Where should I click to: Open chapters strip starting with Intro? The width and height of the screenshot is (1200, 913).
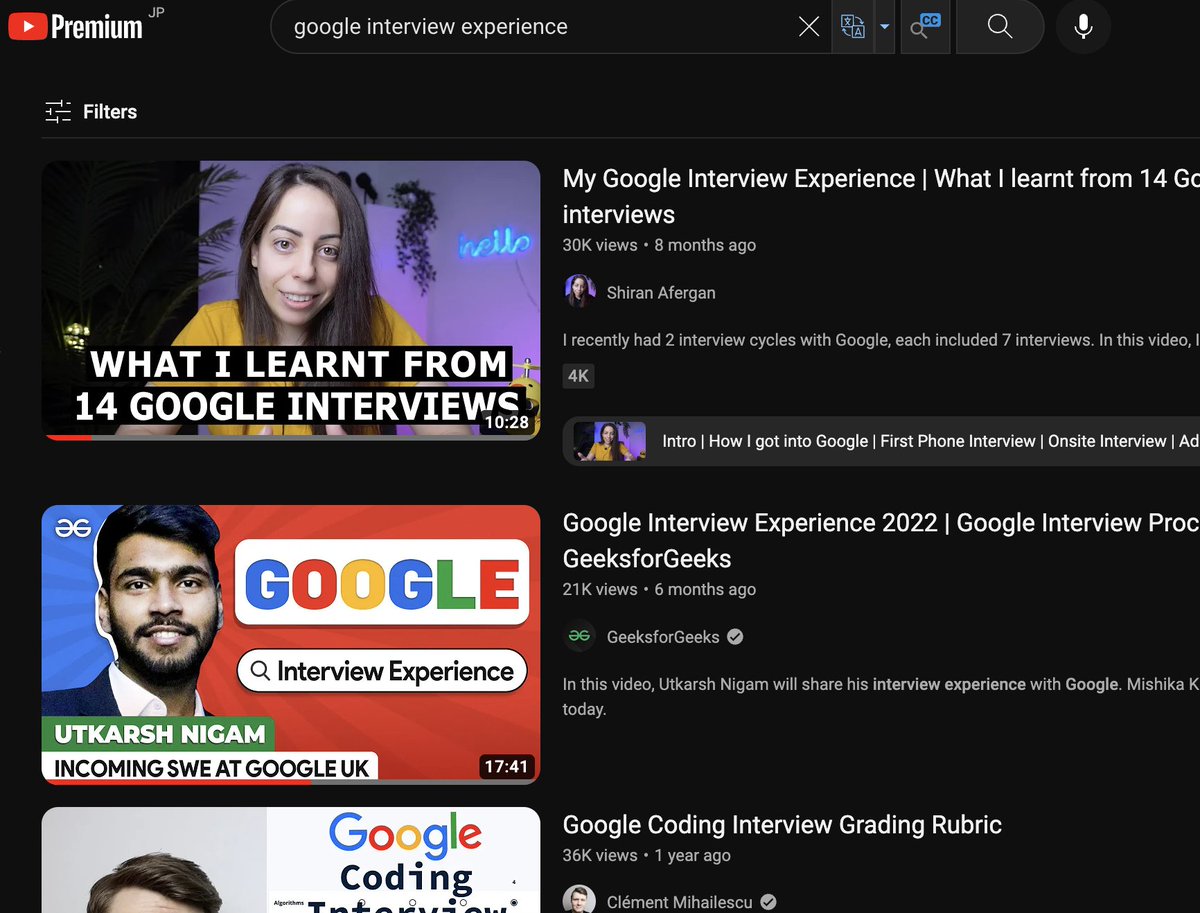[x=881, y=441]
